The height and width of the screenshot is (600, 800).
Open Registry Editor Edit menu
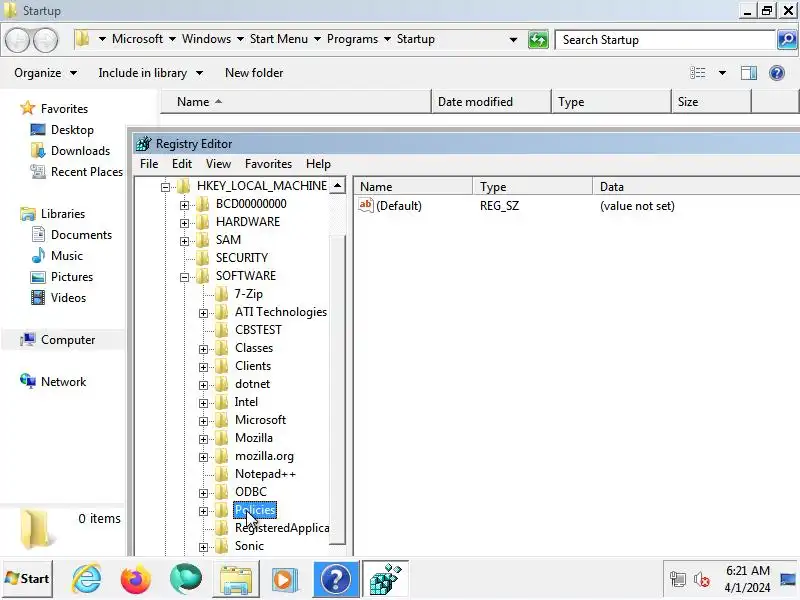[x=182, y=164]
